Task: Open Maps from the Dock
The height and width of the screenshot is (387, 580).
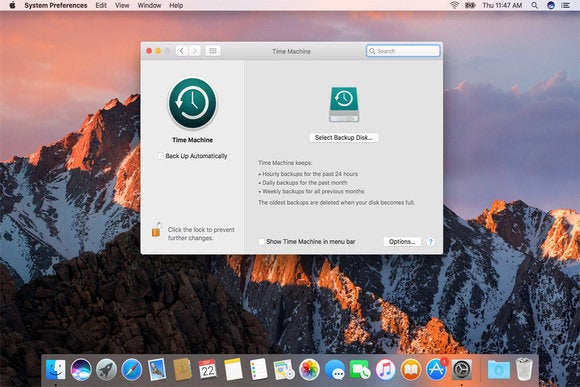Action: (283, 369)
